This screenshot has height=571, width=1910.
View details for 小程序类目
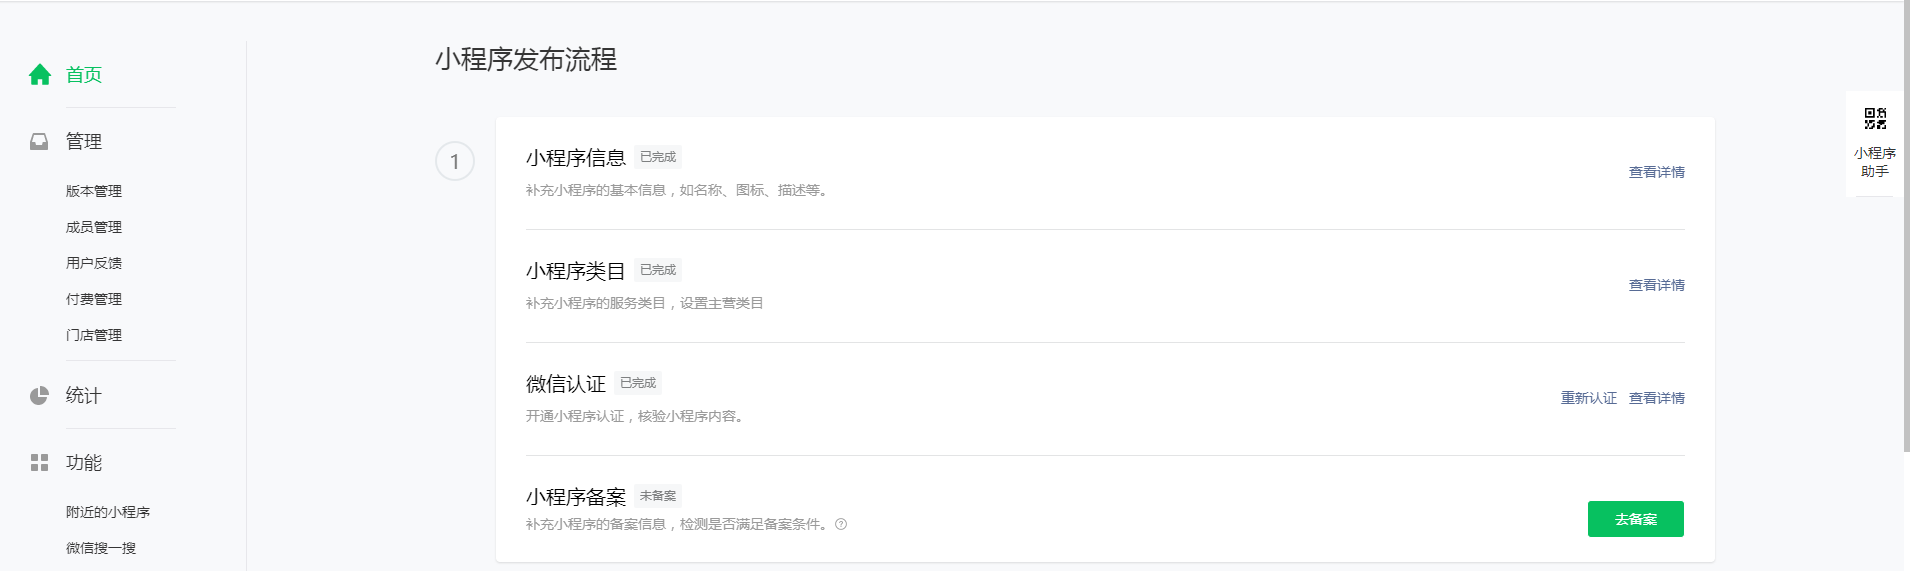click(1657, 285)
